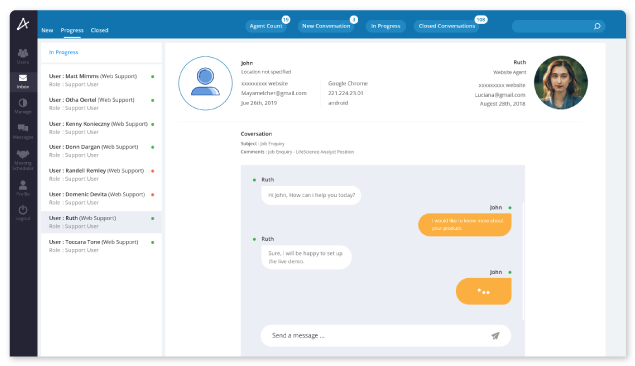The image size is (635, 366).
Task: Select user Matt Mimms conversation
Action: 101,80
